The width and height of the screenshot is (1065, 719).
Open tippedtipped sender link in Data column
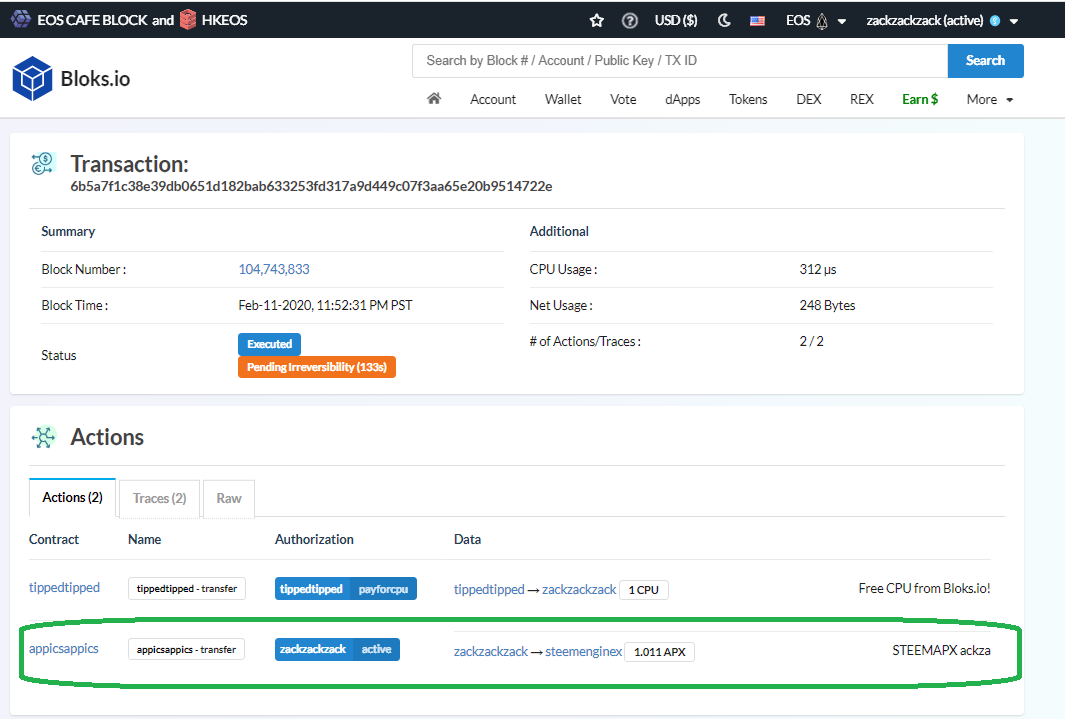coord(489,589)
